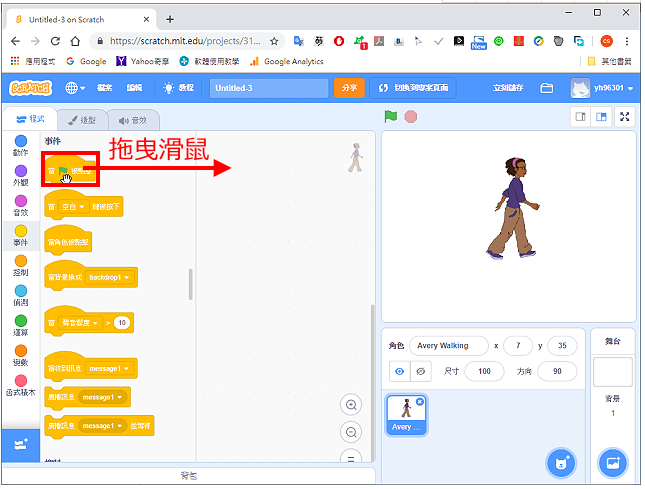Zoom in the code workspace
Viewport: 645px width, 489px height.
[x=351, y=405]
